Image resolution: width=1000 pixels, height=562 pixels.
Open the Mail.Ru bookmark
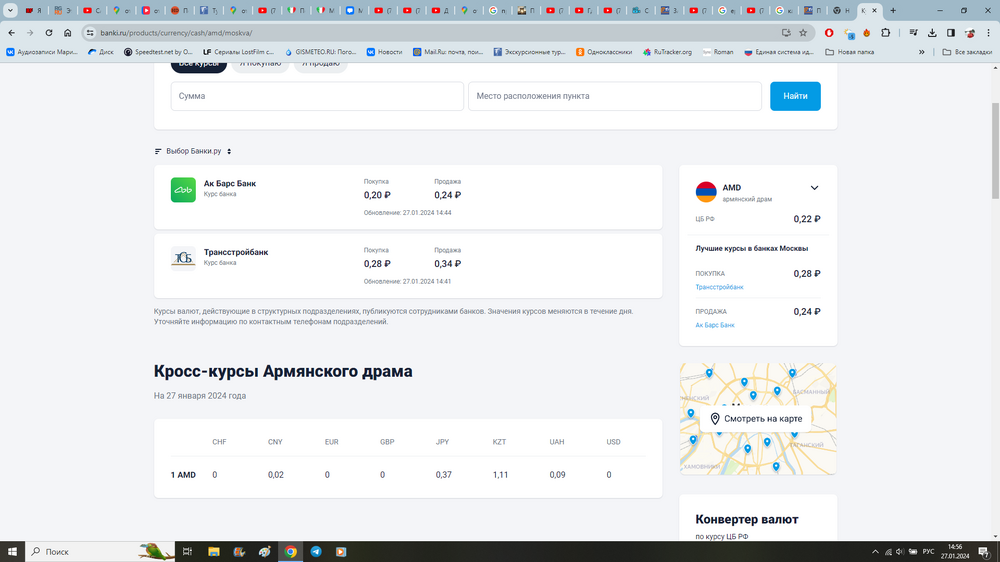(448, 52)
